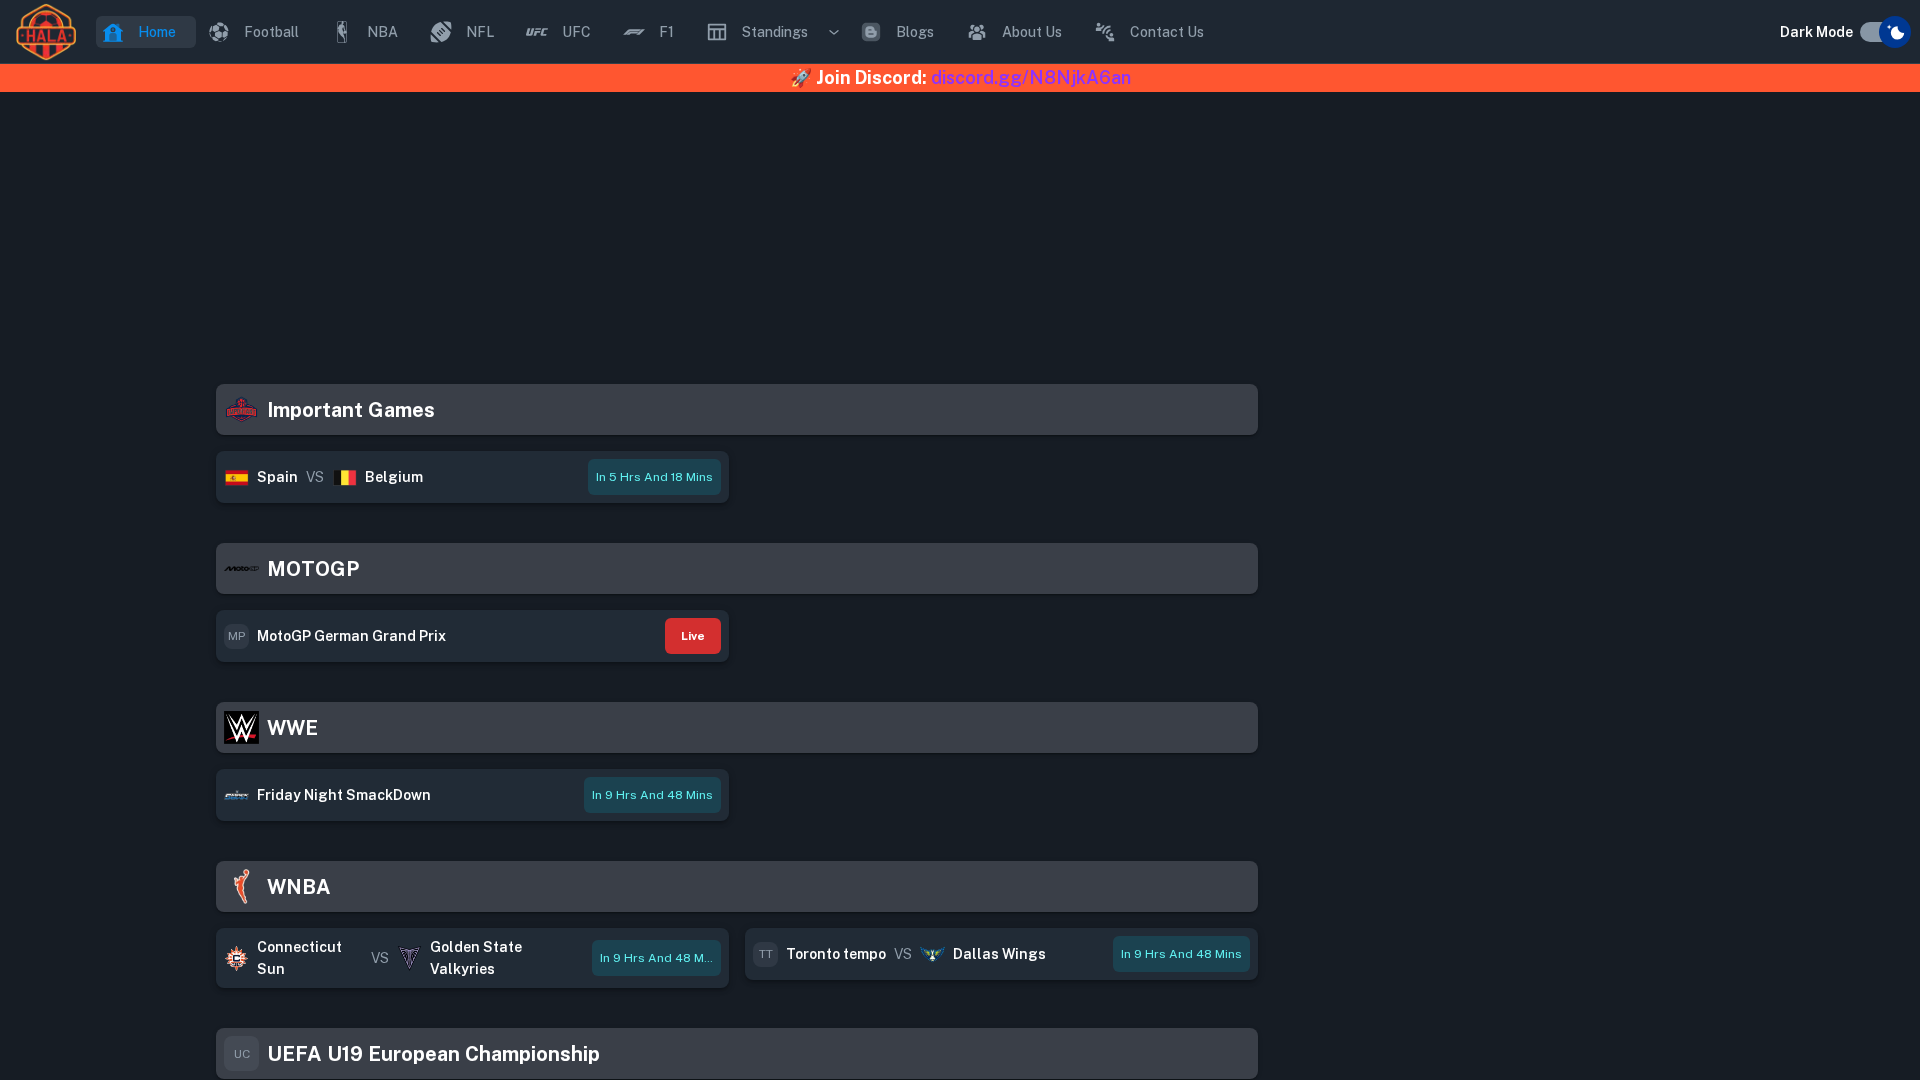Click the Connecticut Sun team name

pos(299,958)
